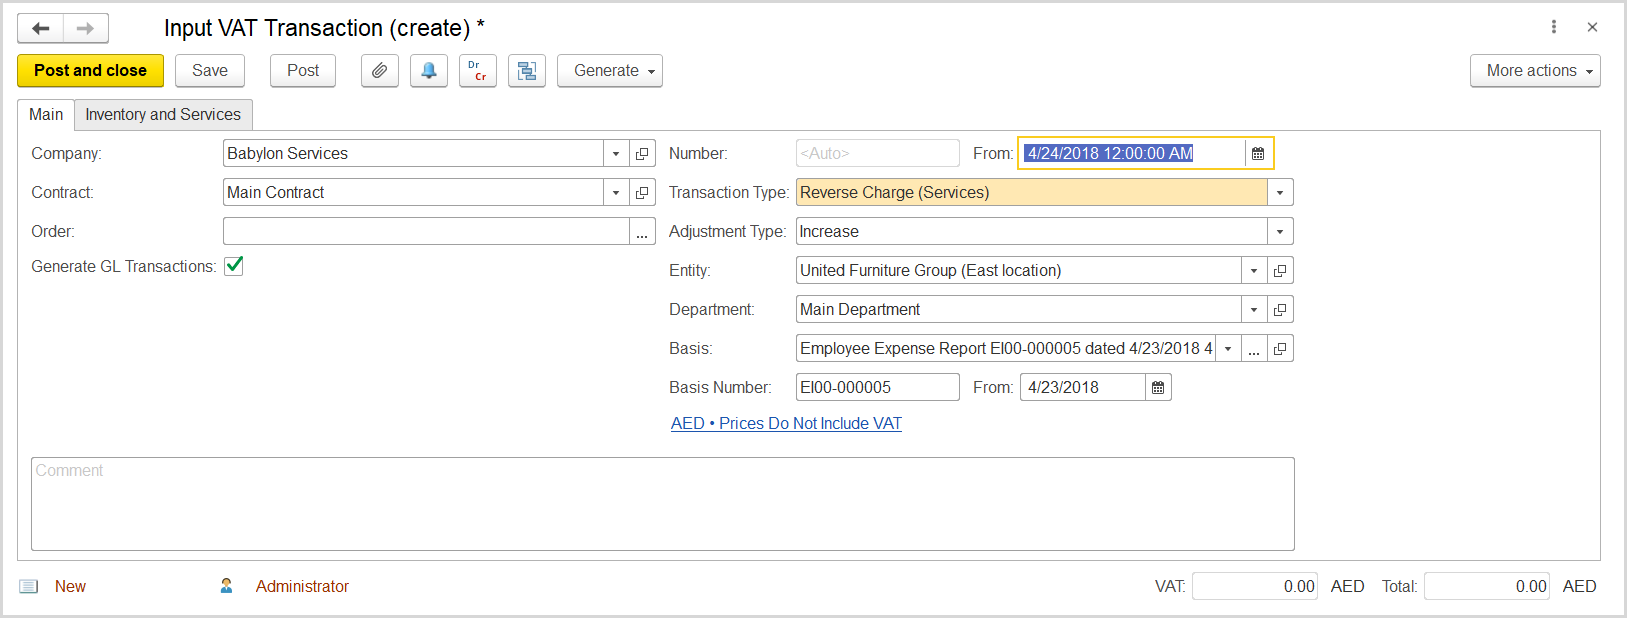The image size is (1627, 618).
Task: Open calendar for the document From date
Action: [1258, 153]
